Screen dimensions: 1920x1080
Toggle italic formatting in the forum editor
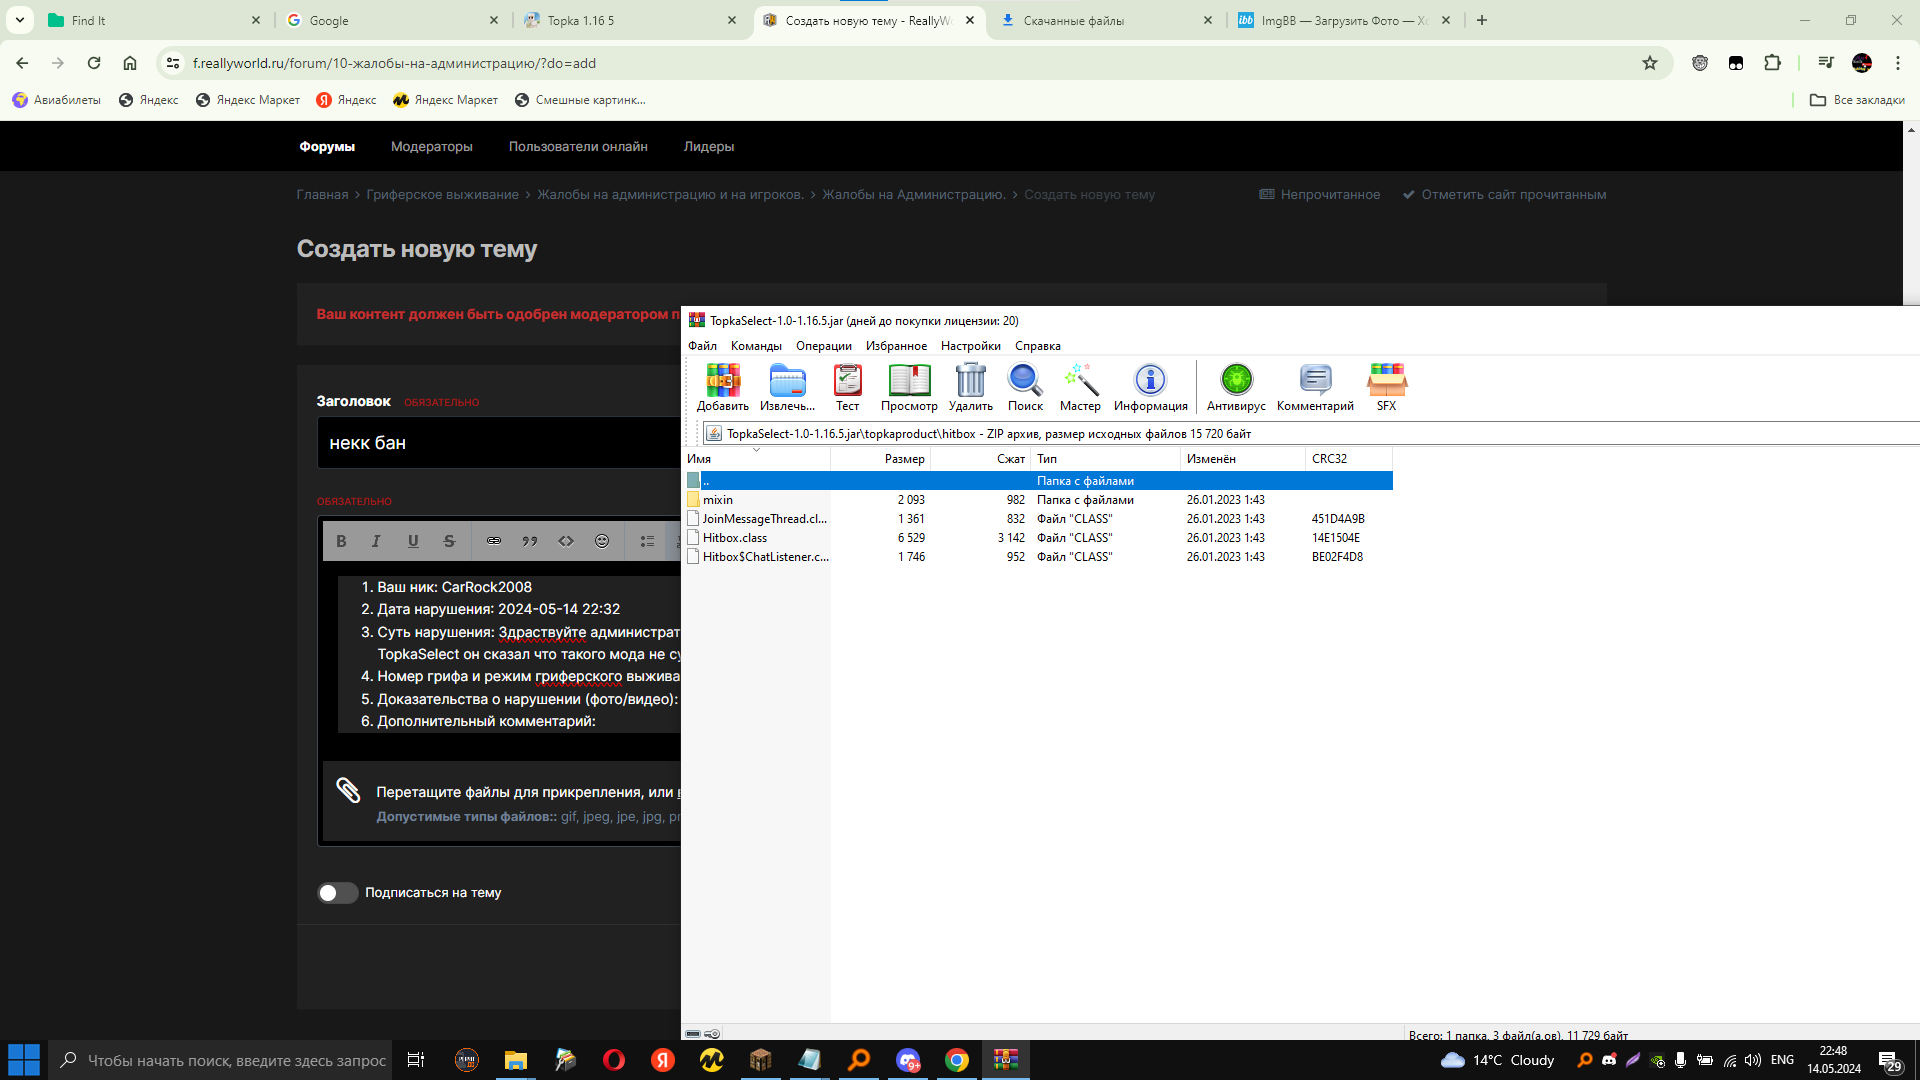(376, 541)
